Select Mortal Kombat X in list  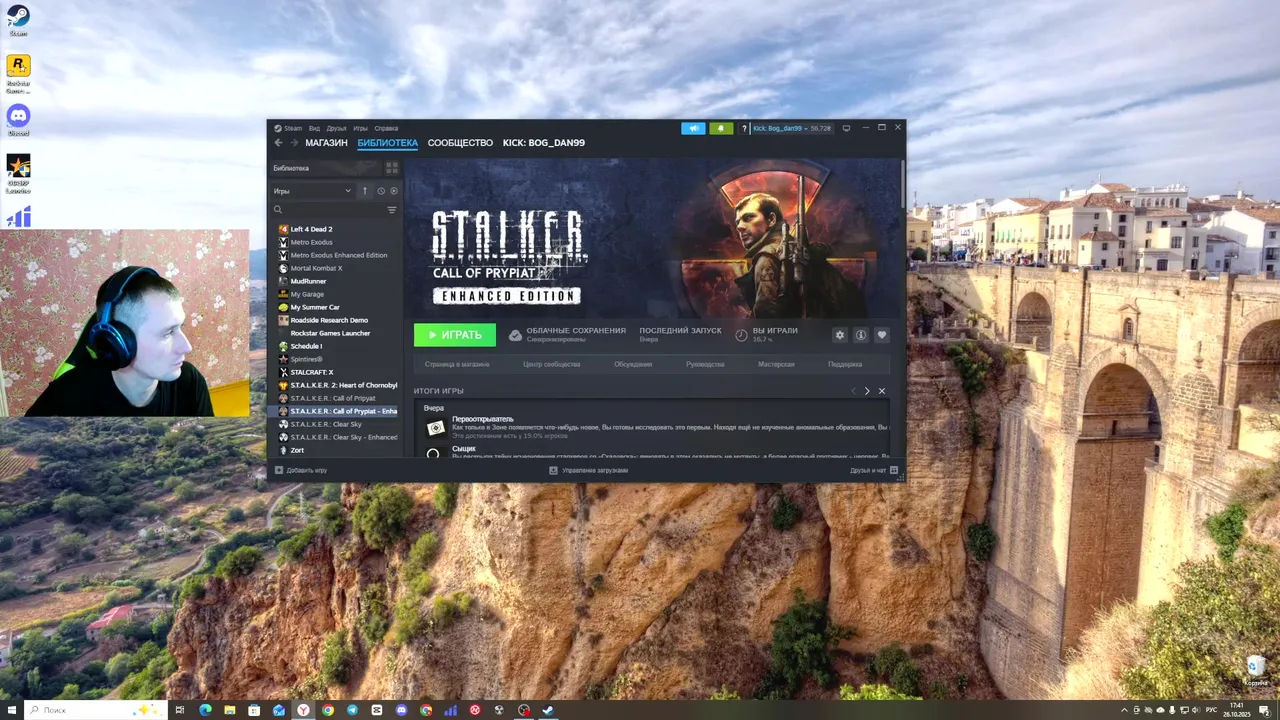pyautogui.click(x=337, y=268)
